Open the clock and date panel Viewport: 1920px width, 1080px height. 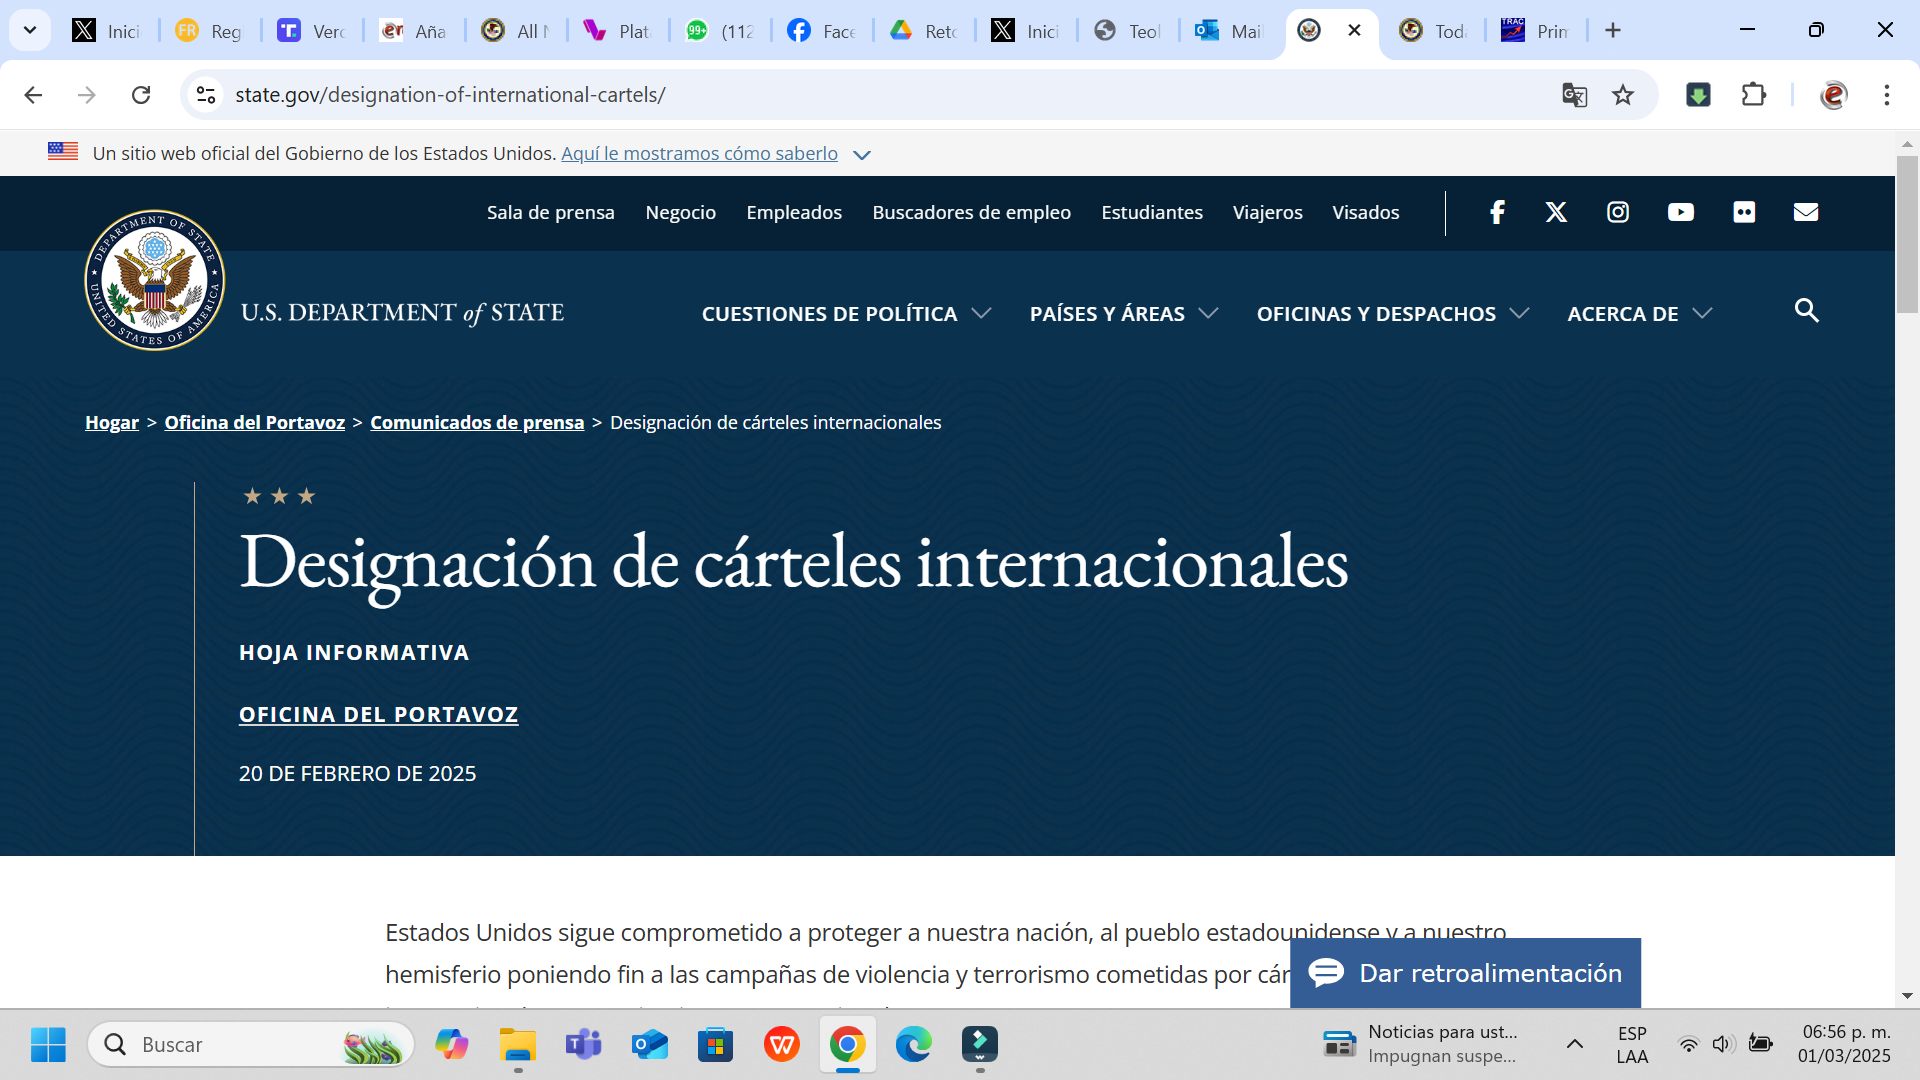pyautogui.click(x=1844, y=1044)
